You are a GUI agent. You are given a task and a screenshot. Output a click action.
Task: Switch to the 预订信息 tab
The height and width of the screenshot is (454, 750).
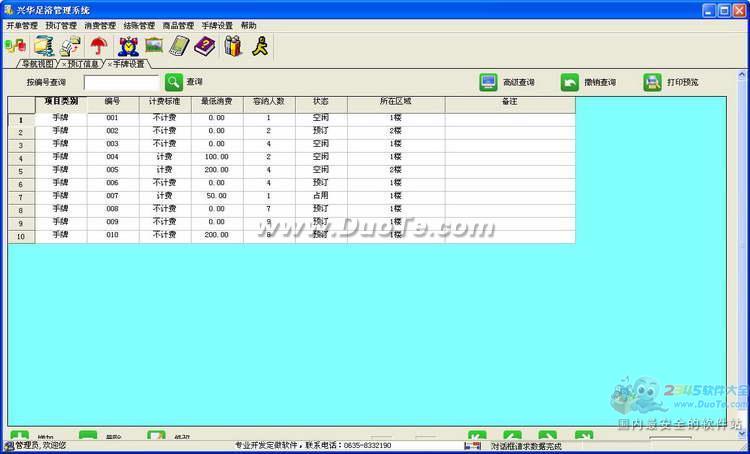tap(83, 63)
